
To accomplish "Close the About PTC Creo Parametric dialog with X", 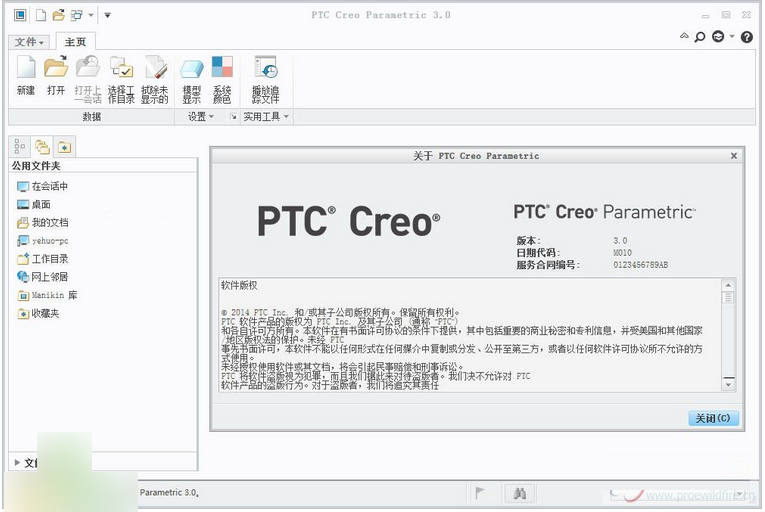I will pyautogui.click(x=734, y=156).
